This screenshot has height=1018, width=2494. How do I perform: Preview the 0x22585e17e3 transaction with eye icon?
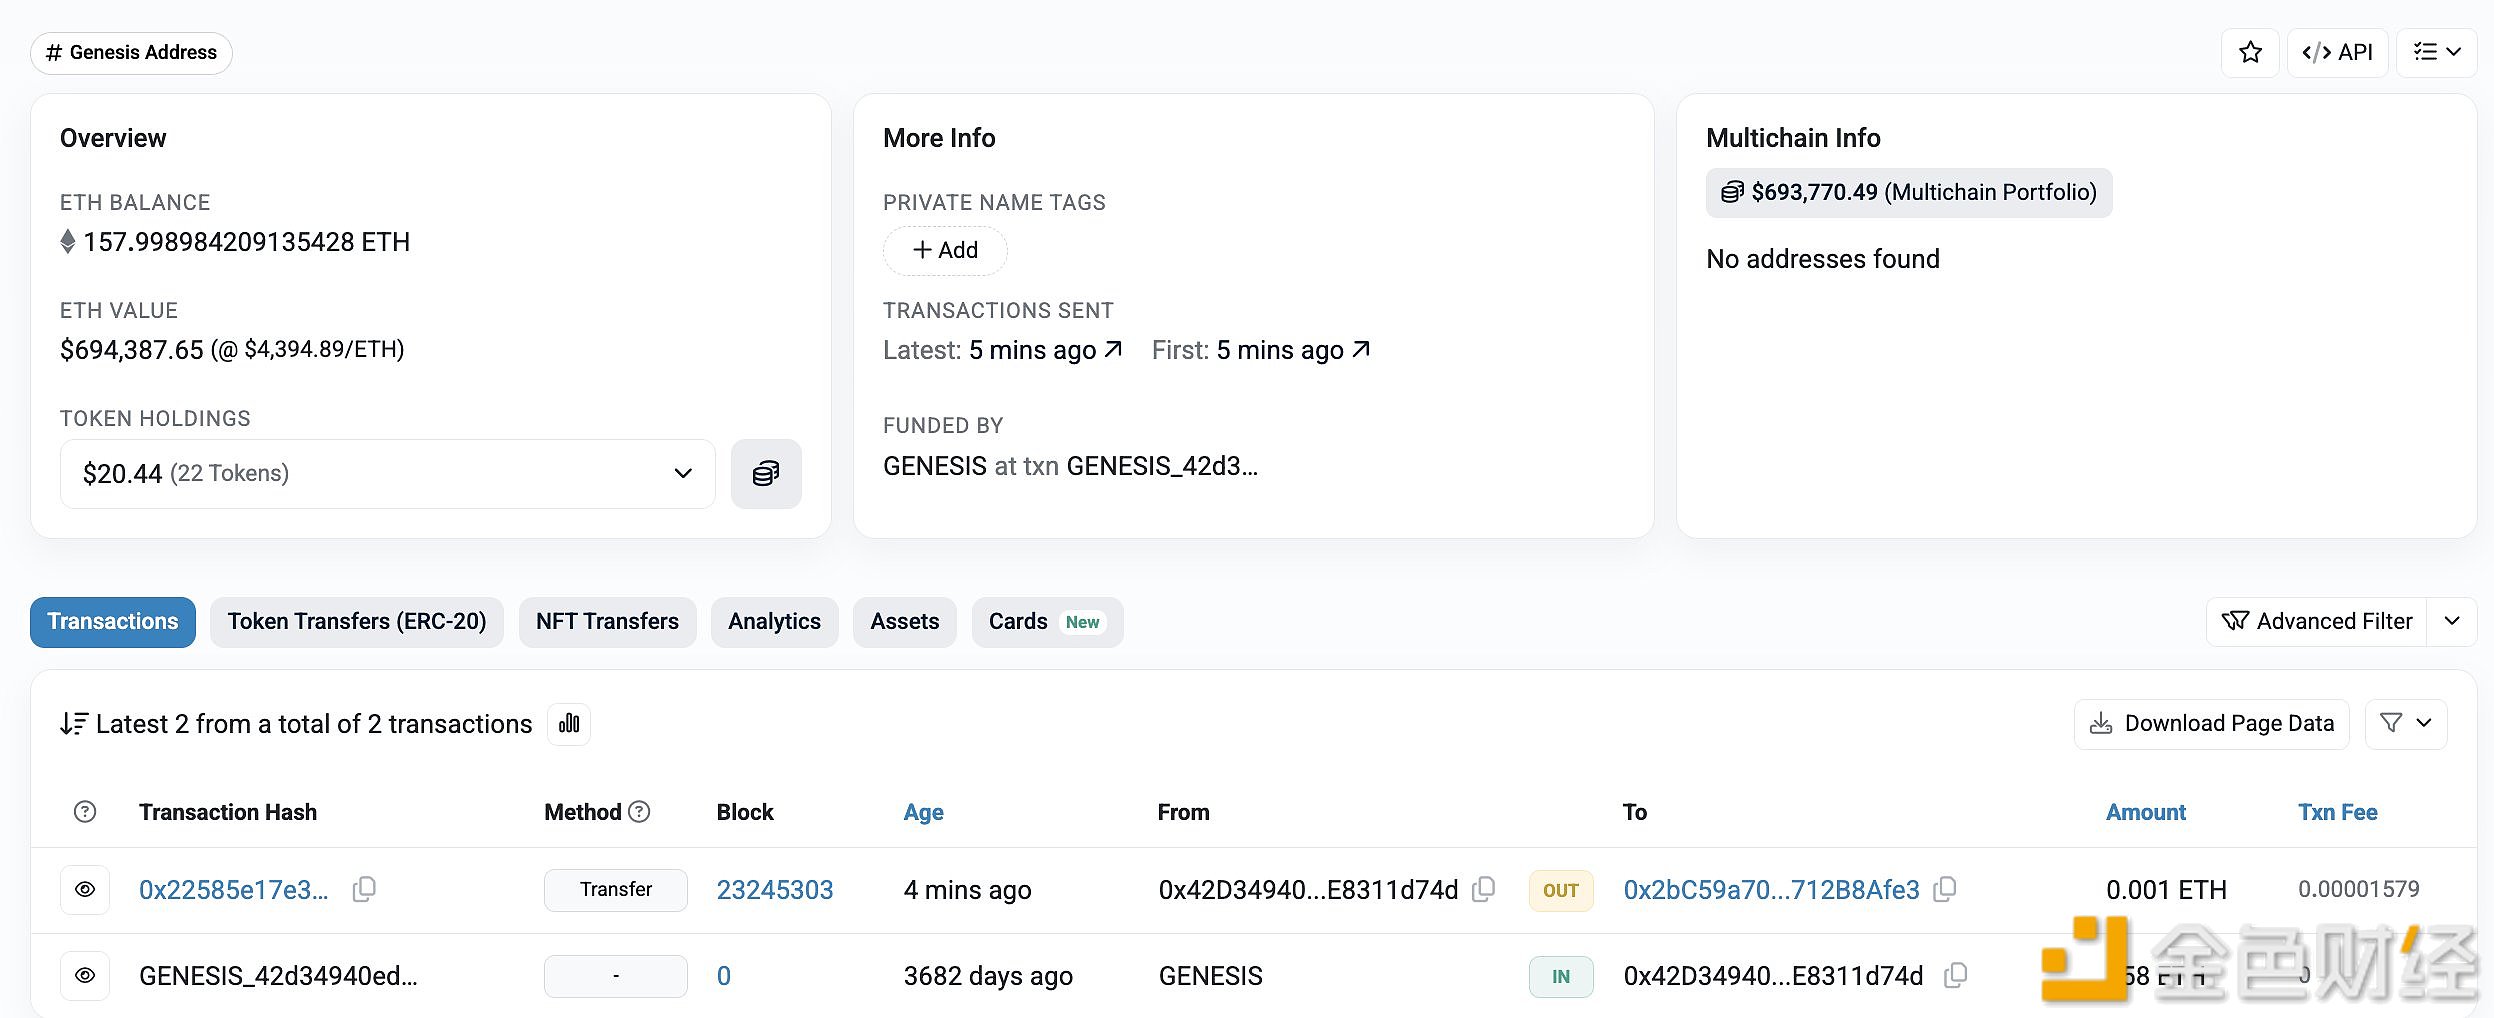point(85,890)
